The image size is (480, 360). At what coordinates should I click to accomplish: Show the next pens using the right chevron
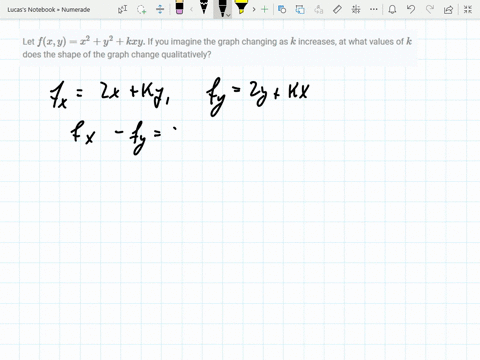254,9
